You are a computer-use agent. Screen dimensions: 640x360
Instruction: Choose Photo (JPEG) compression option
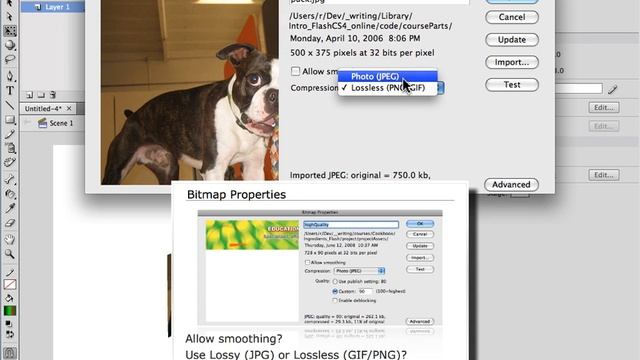coord(388,76)
